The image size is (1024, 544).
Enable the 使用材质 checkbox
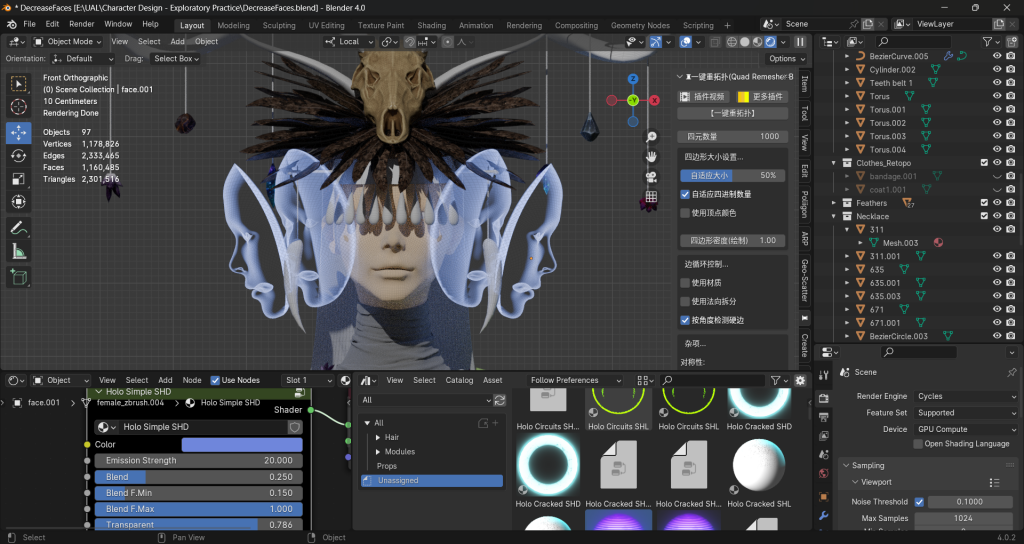click(x=685, y=283)
